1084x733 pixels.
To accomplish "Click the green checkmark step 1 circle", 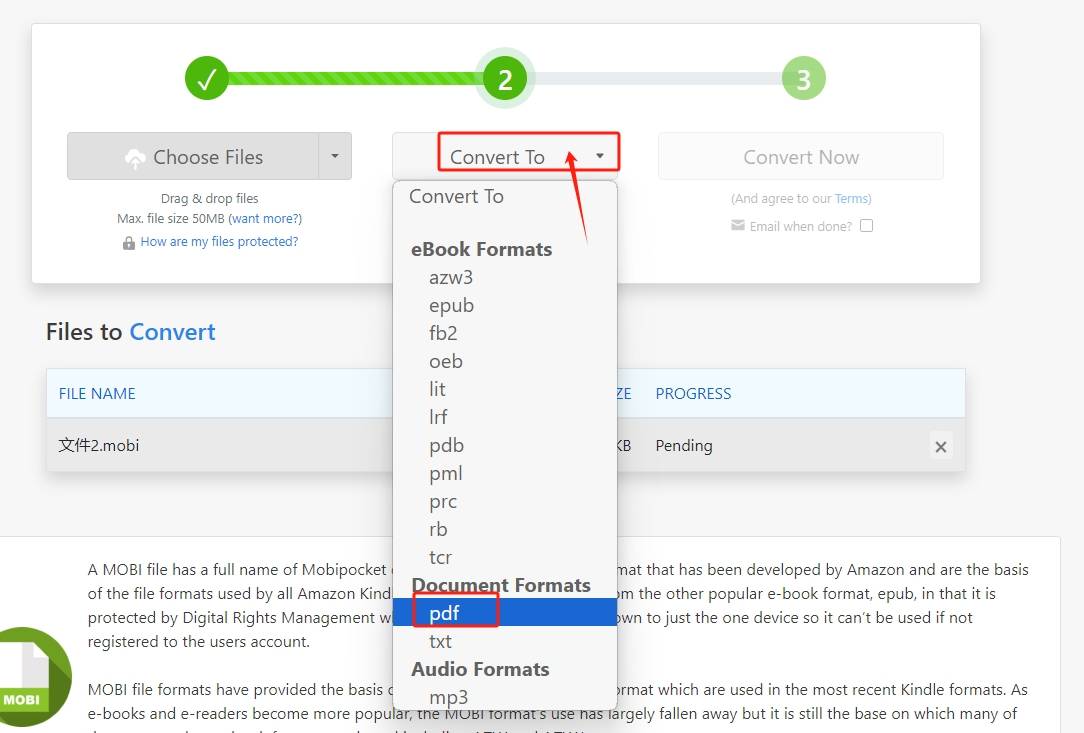I will tap(207, 78).
